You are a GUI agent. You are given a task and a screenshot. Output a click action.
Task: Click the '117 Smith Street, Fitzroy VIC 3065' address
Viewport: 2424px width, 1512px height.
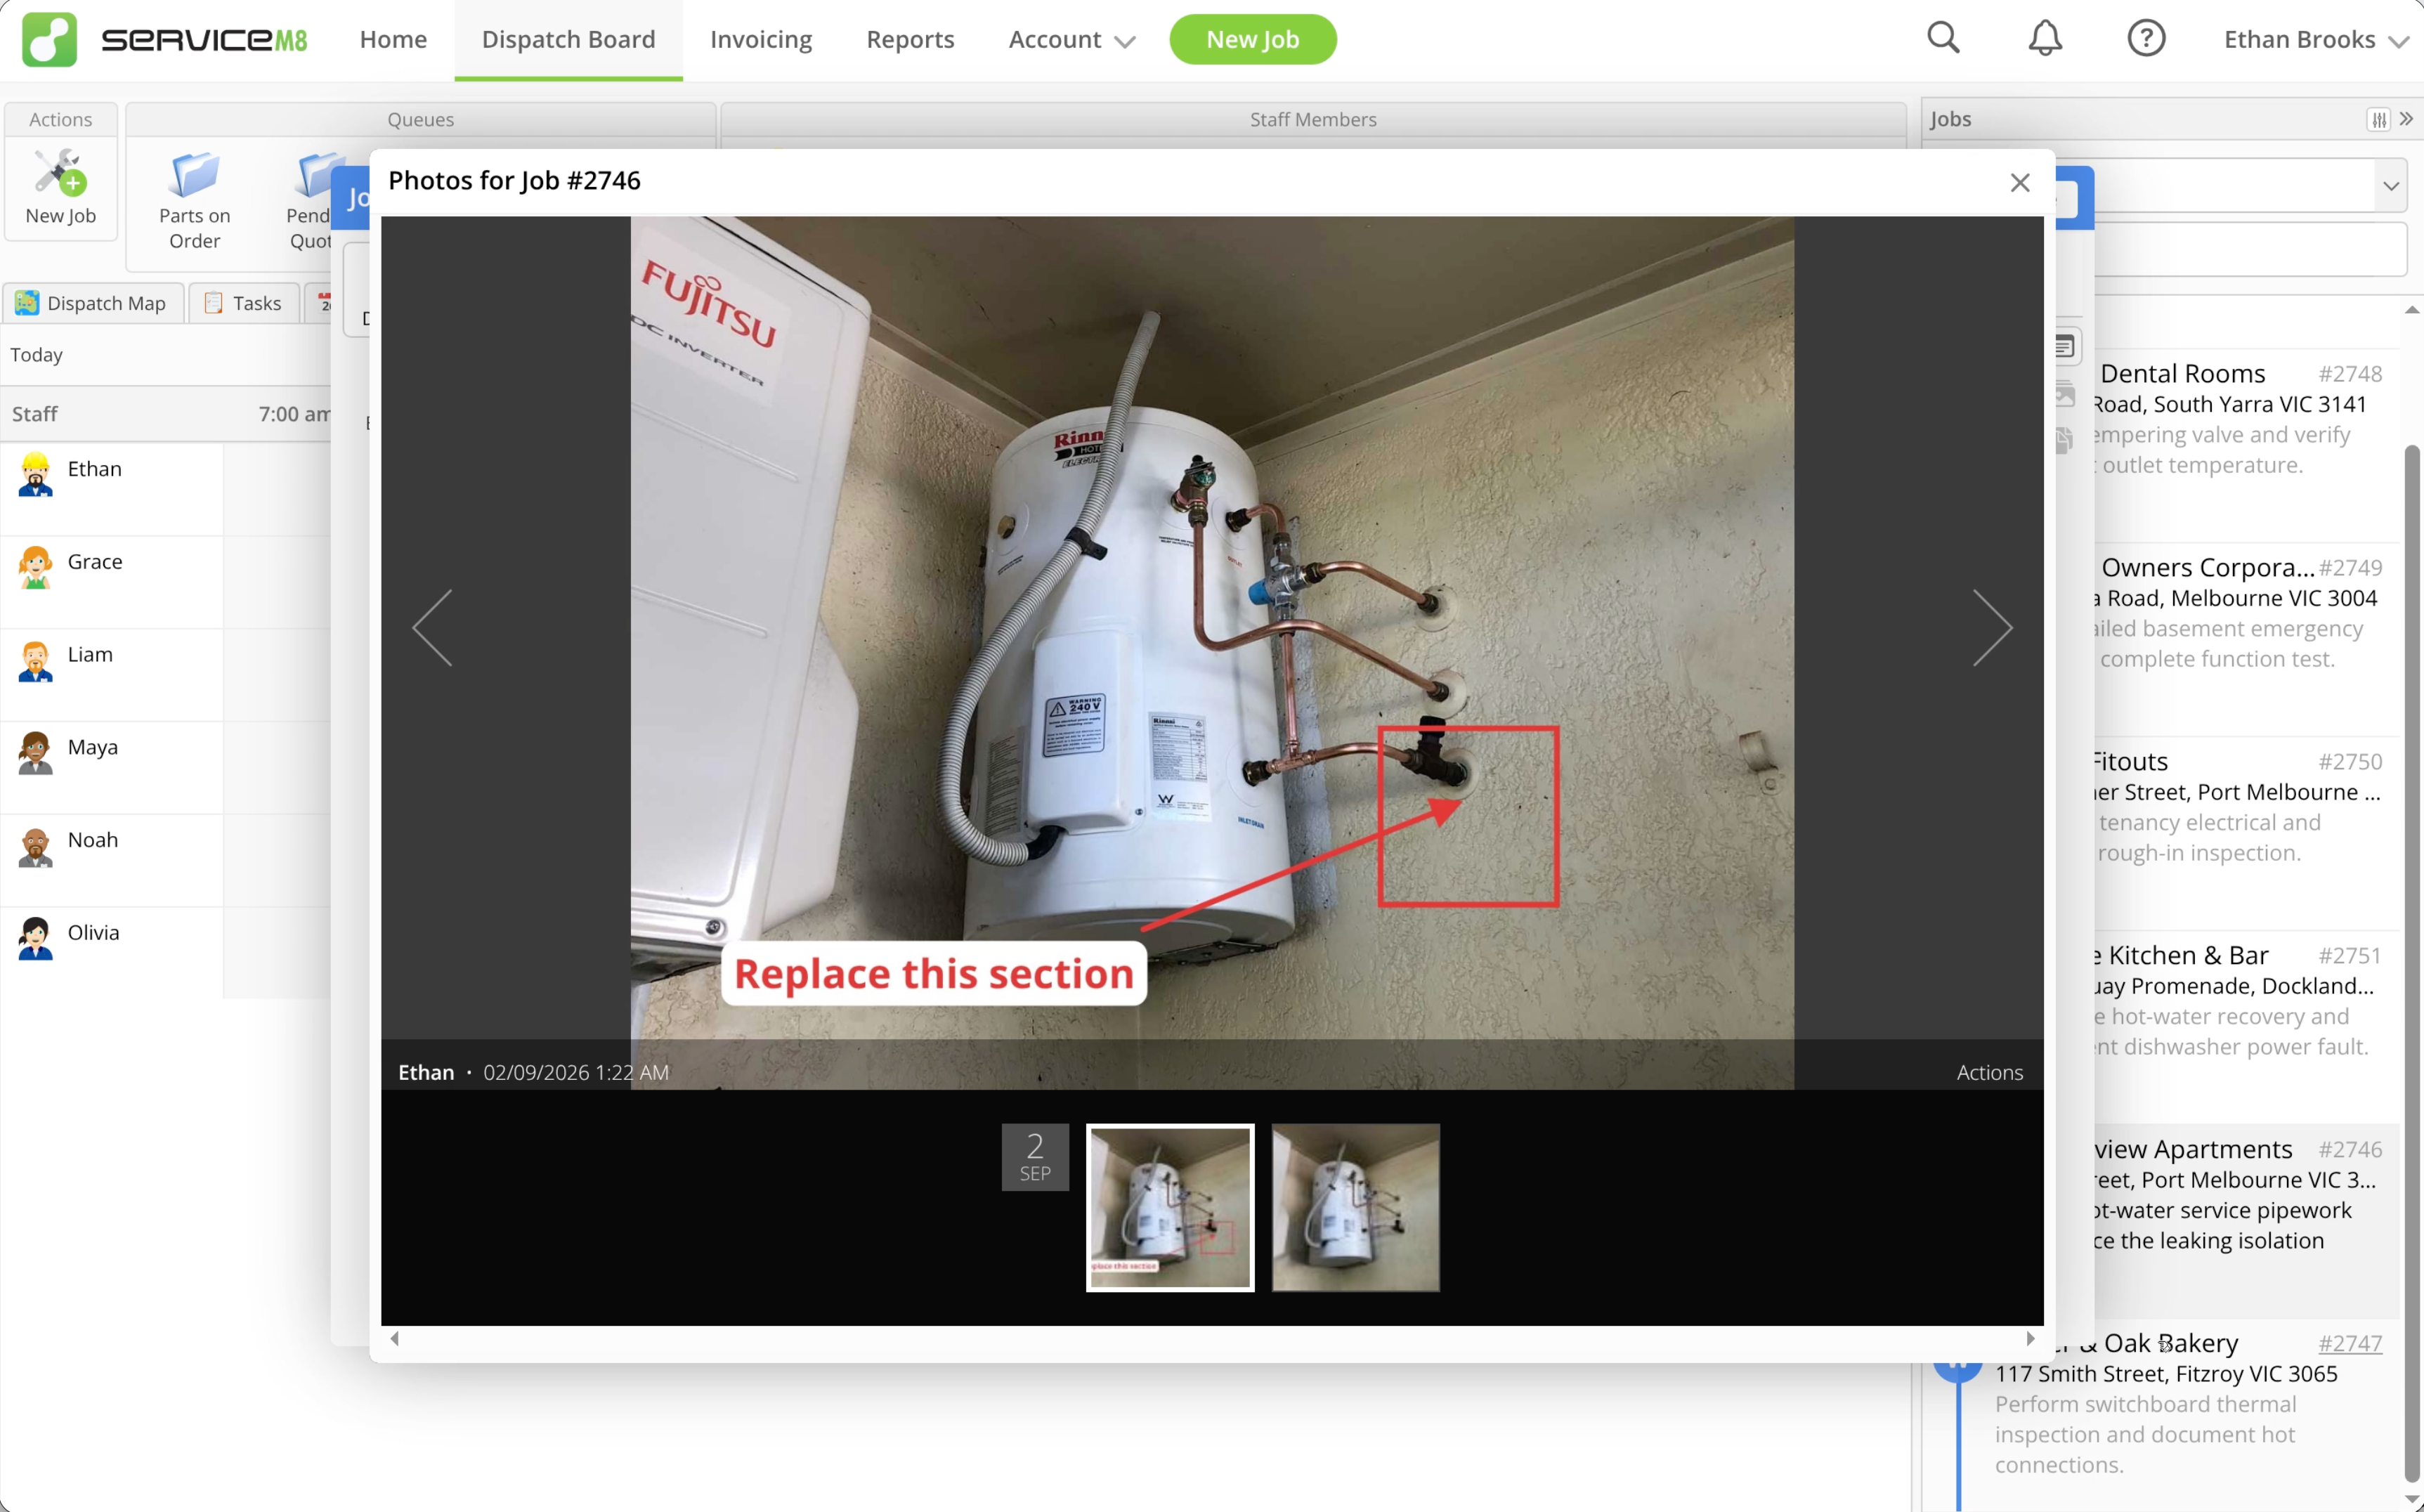pos(2166,1374)
